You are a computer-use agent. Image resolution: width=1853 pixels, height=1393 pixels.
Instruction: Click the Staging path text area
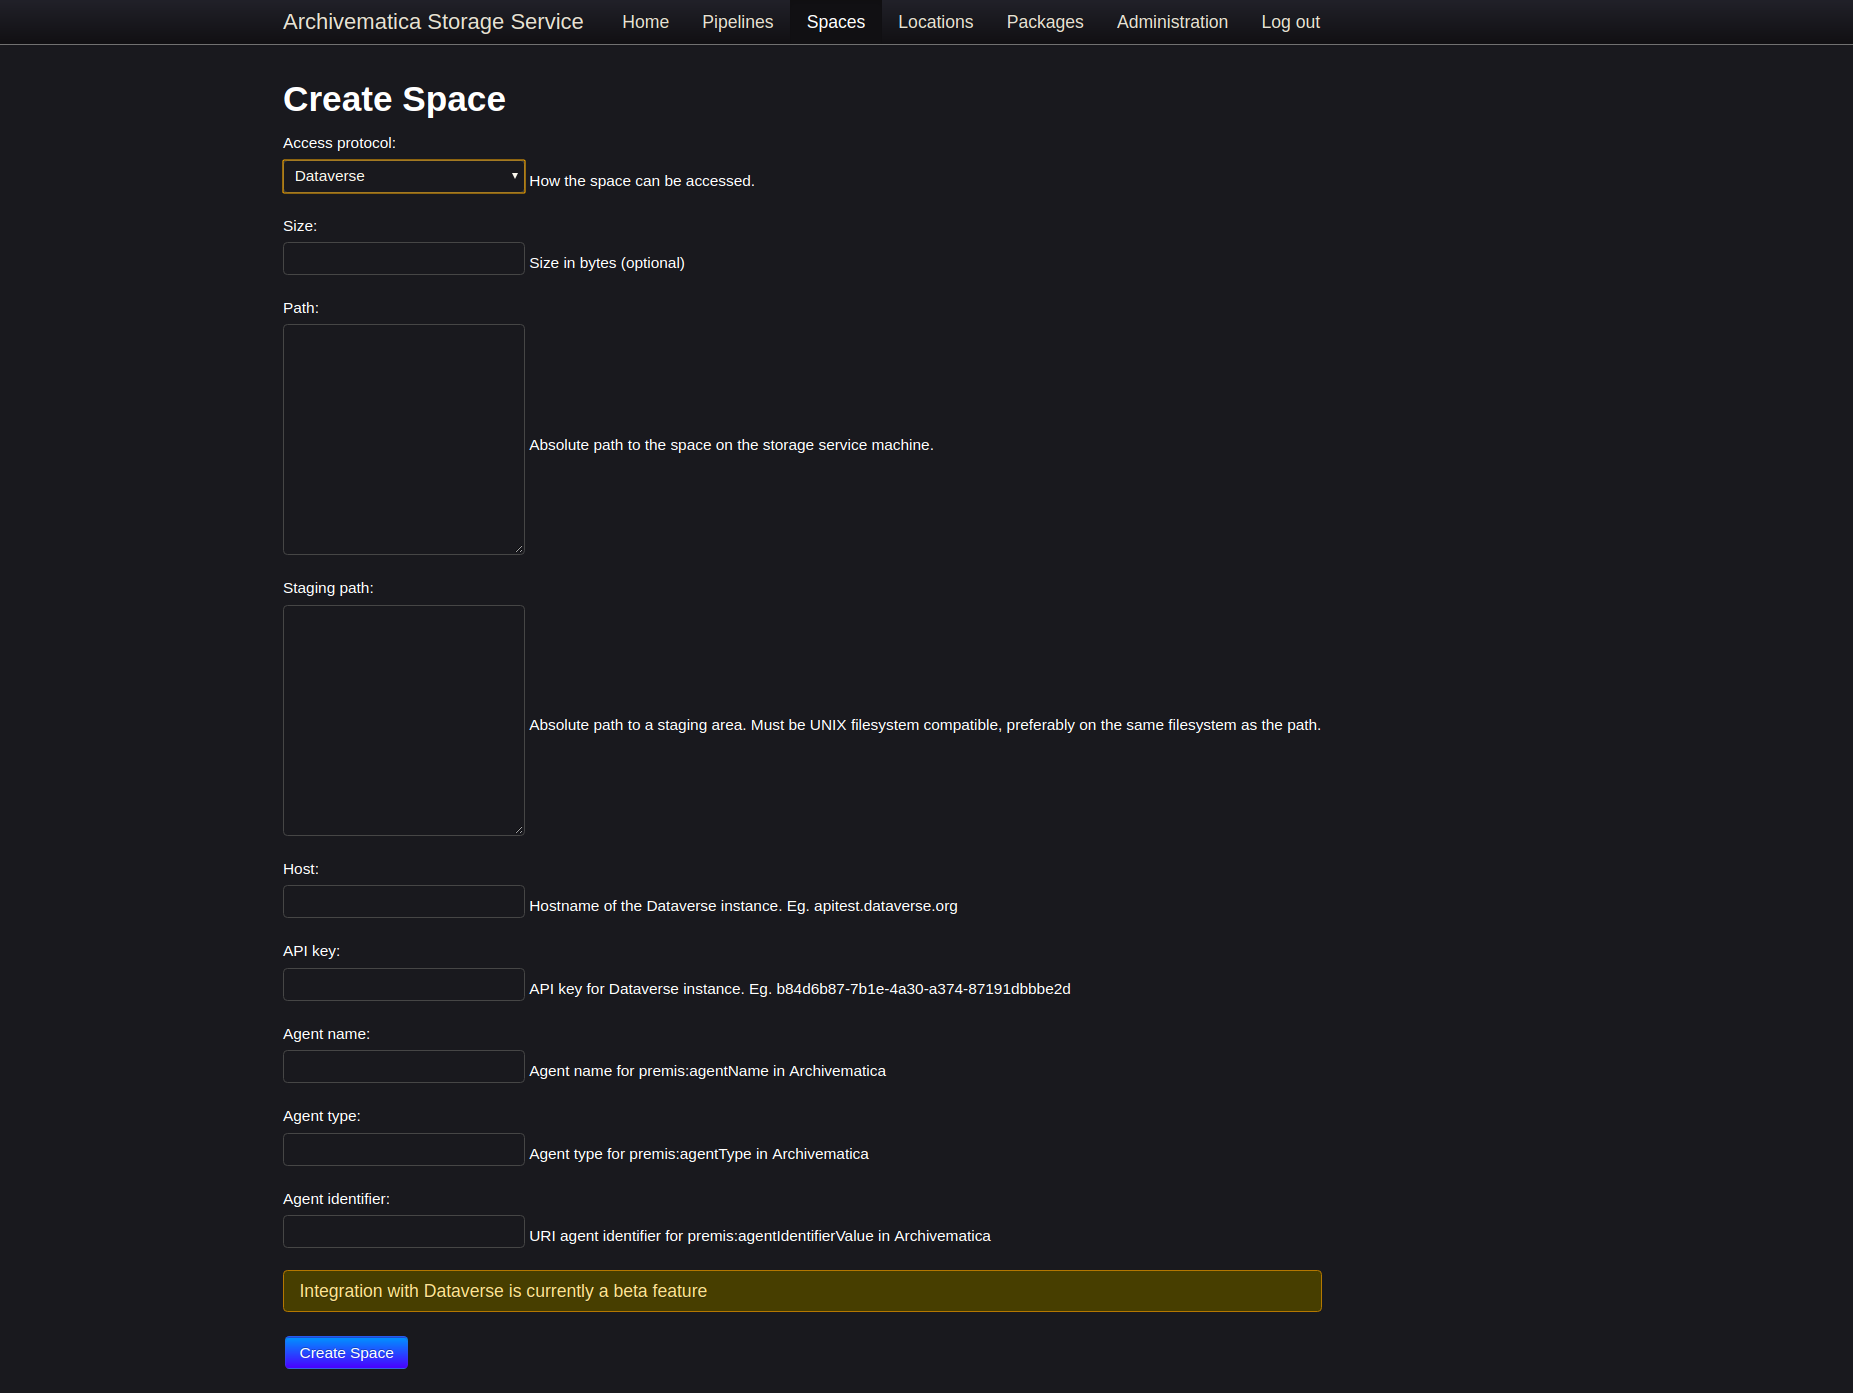tap(403, 720)
